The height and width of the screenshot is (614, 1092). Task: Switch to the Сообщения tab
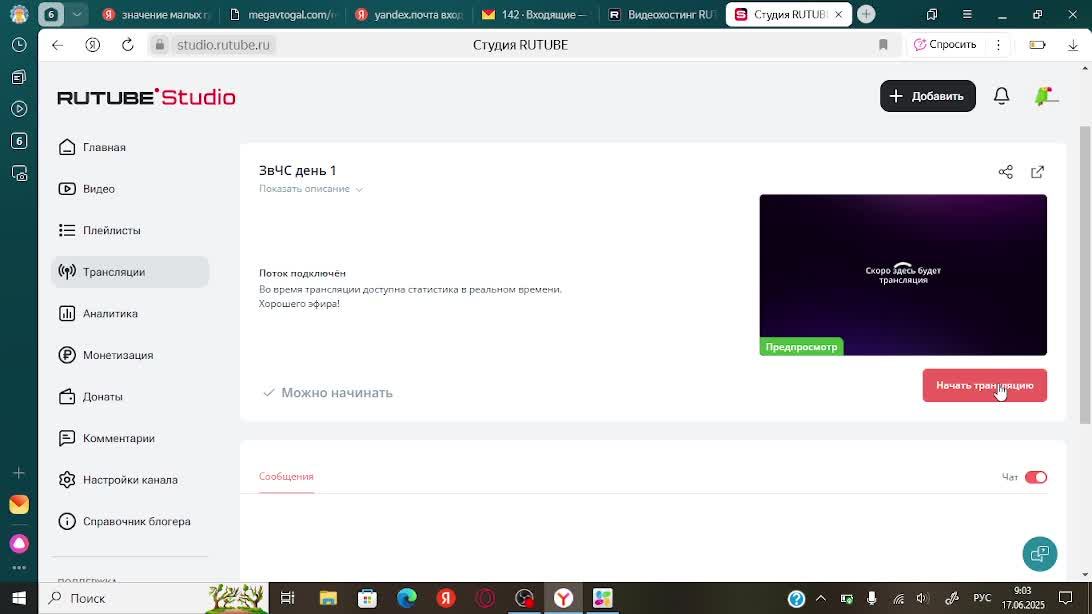(286, 476)
